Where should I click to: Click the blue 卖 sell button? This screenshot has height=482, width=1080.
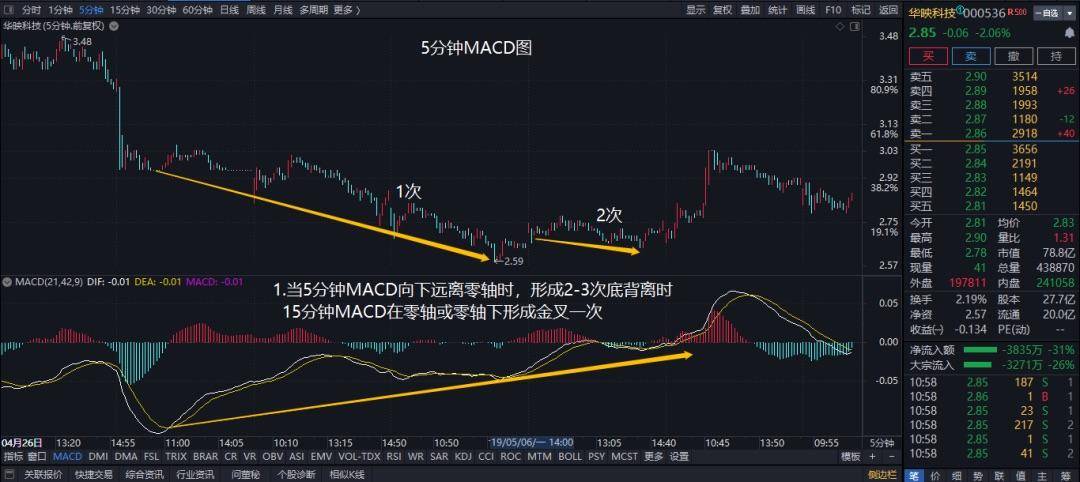click(x=970, y=56)
